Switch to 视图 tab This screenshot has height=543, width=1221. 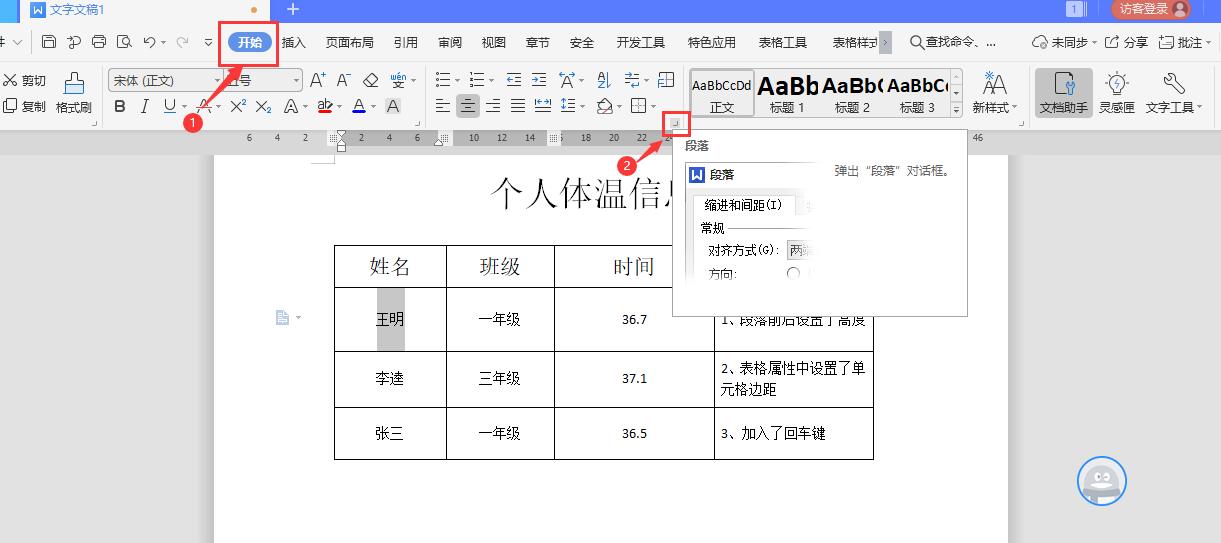tap(493, 42)
